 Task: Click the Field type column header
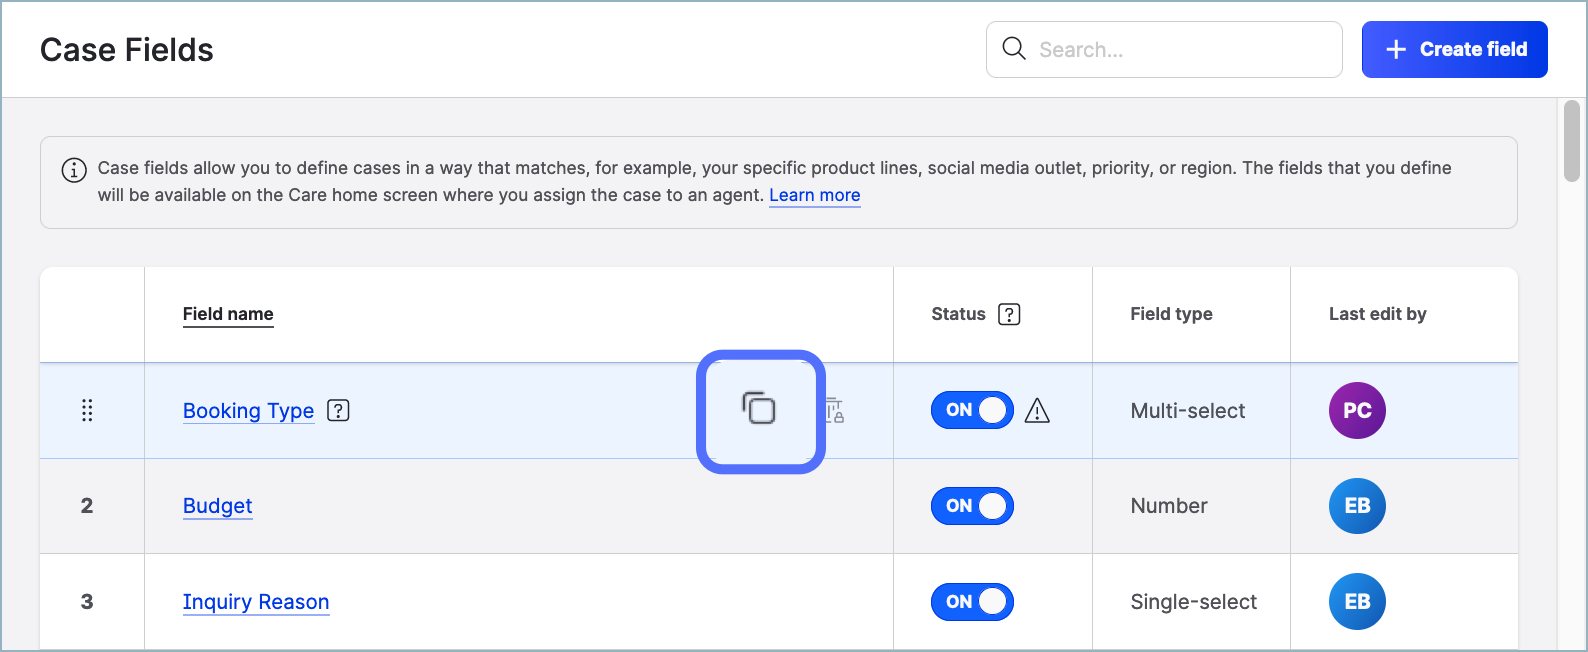[x=1171, y=314]
